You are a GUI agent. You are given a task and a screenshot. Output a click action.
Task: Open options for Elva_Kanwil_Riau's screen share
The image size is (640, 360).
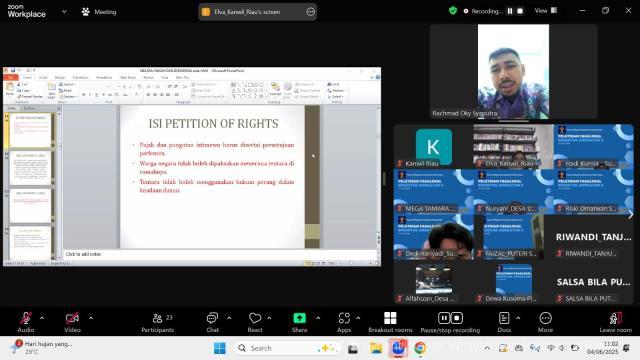(311, 12)
